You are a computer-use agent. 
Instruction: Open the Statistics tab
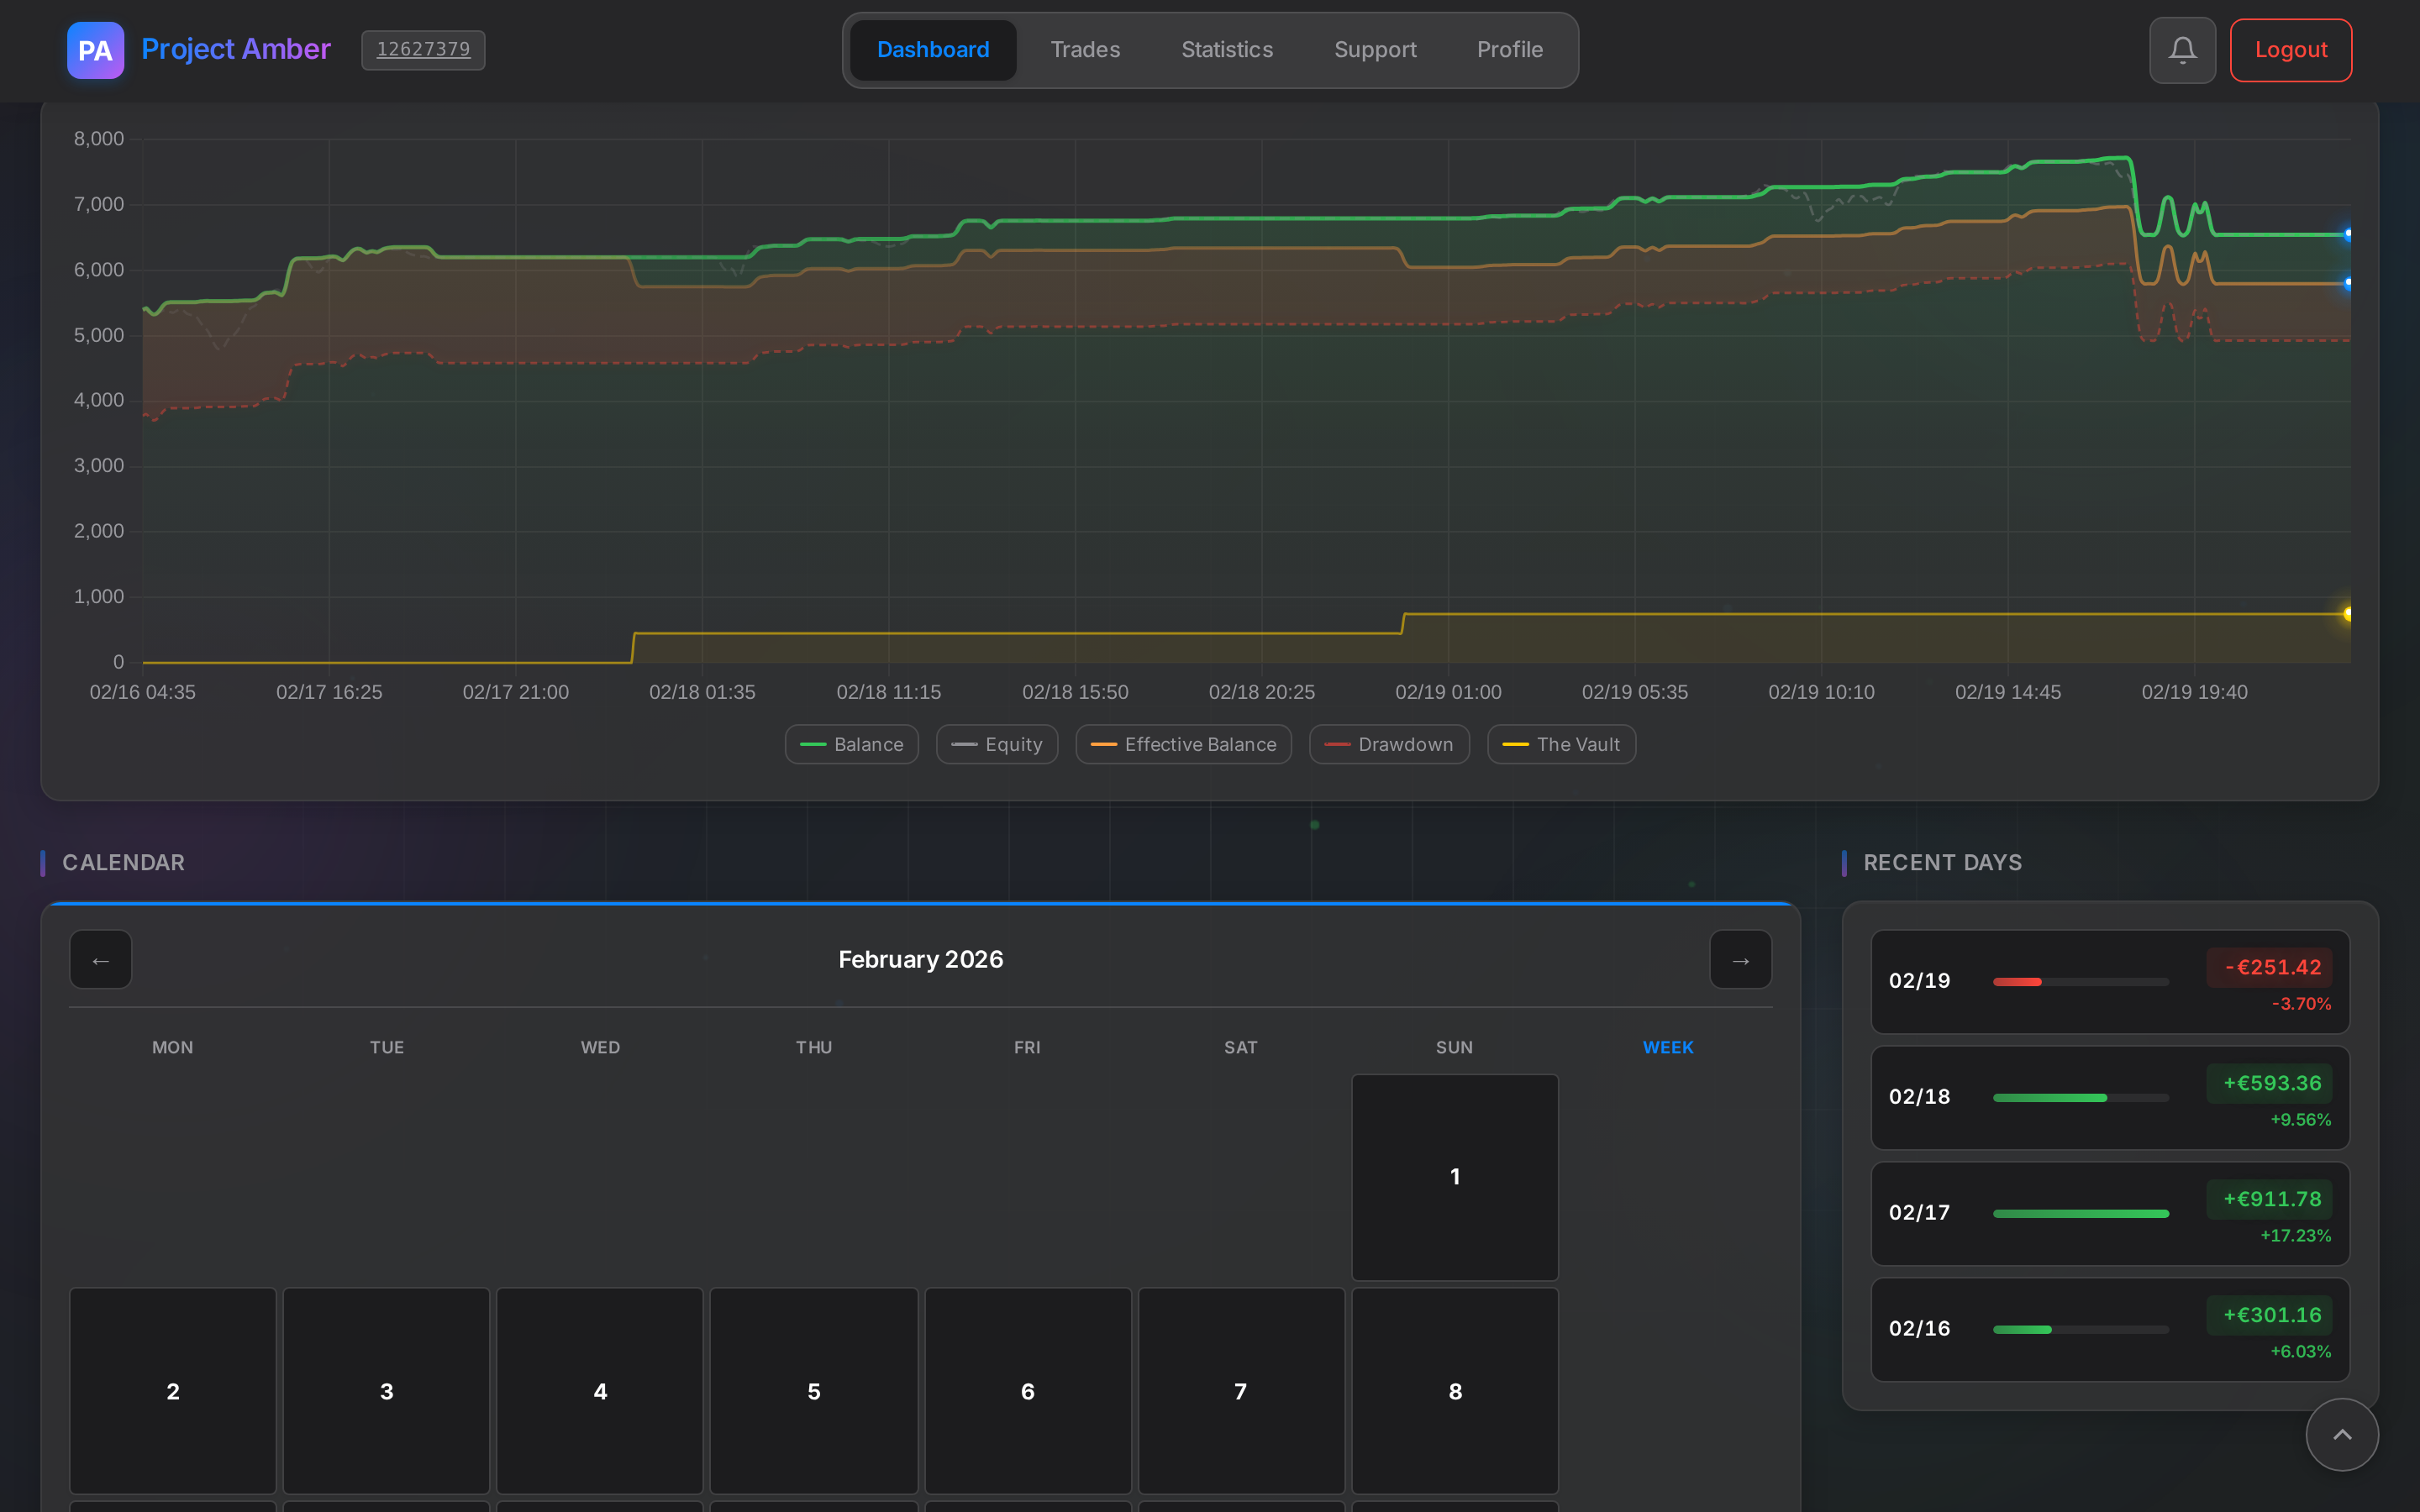[1226, 49]
